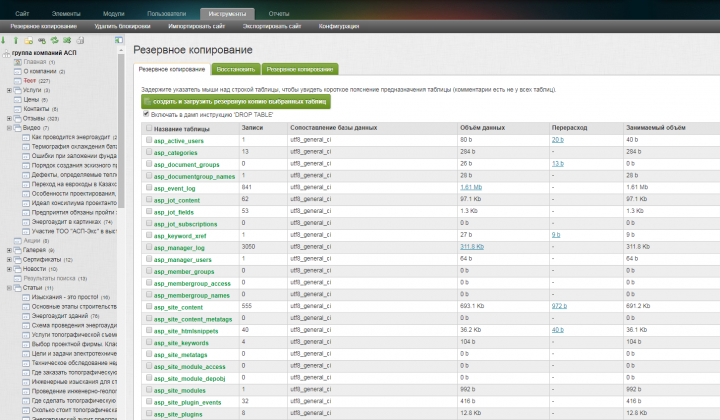This screenshot has width=720, height=420.
Task: Click the folder icon next to Отзывы
Action: [x=17, y=118]
